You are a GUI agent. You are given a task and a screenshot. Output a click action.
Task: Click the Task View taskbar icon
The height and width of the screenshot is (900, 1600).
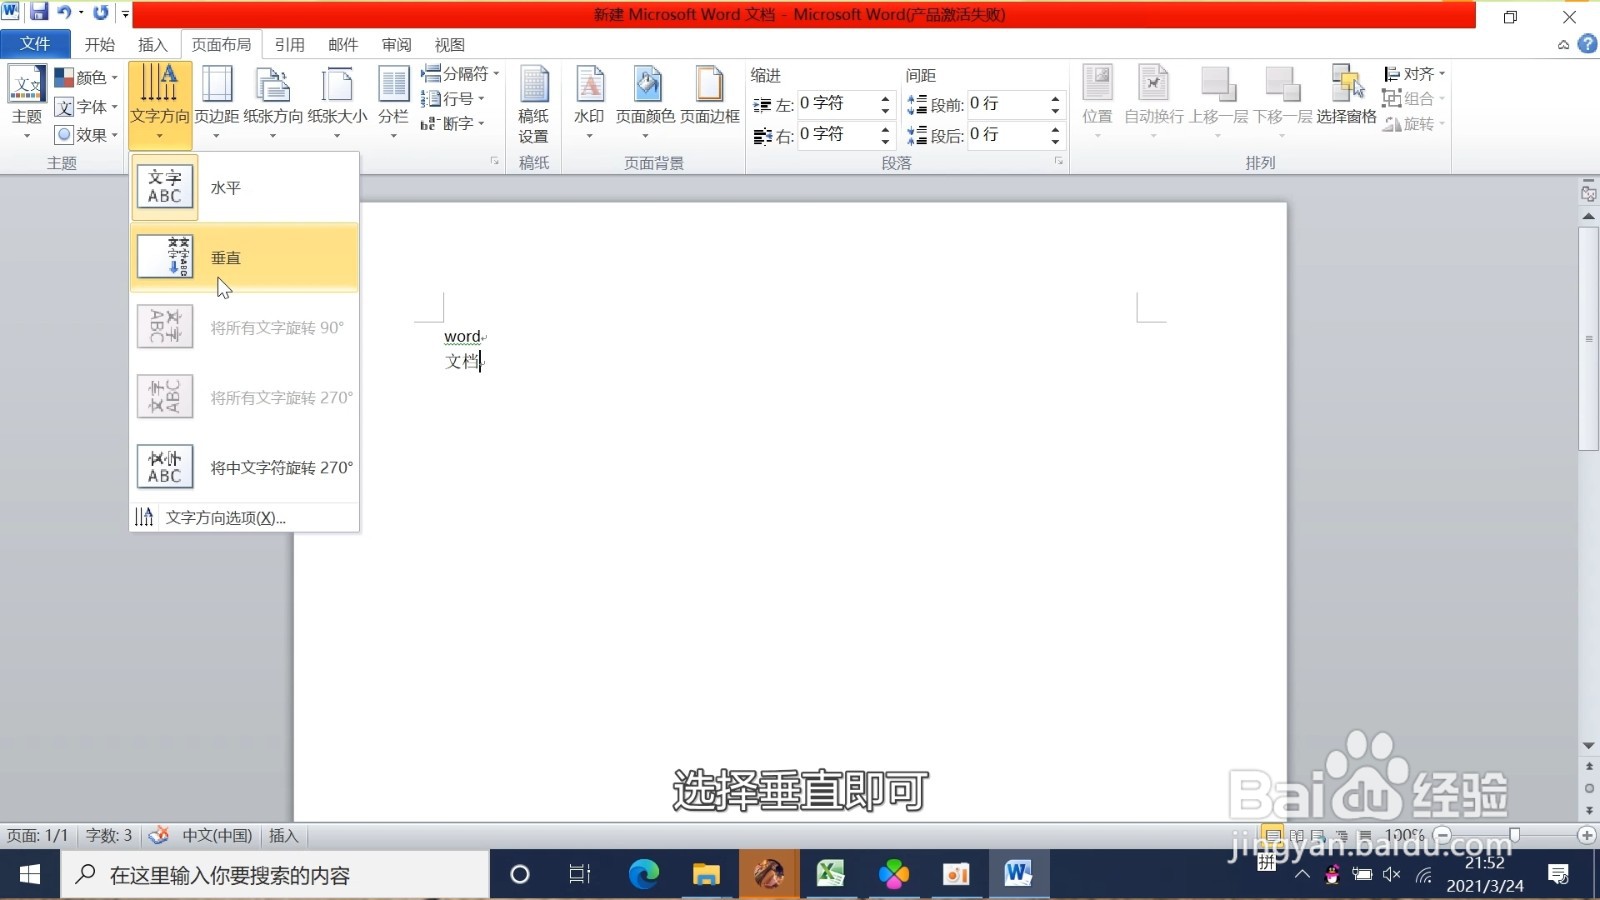[x=580, y=875]
